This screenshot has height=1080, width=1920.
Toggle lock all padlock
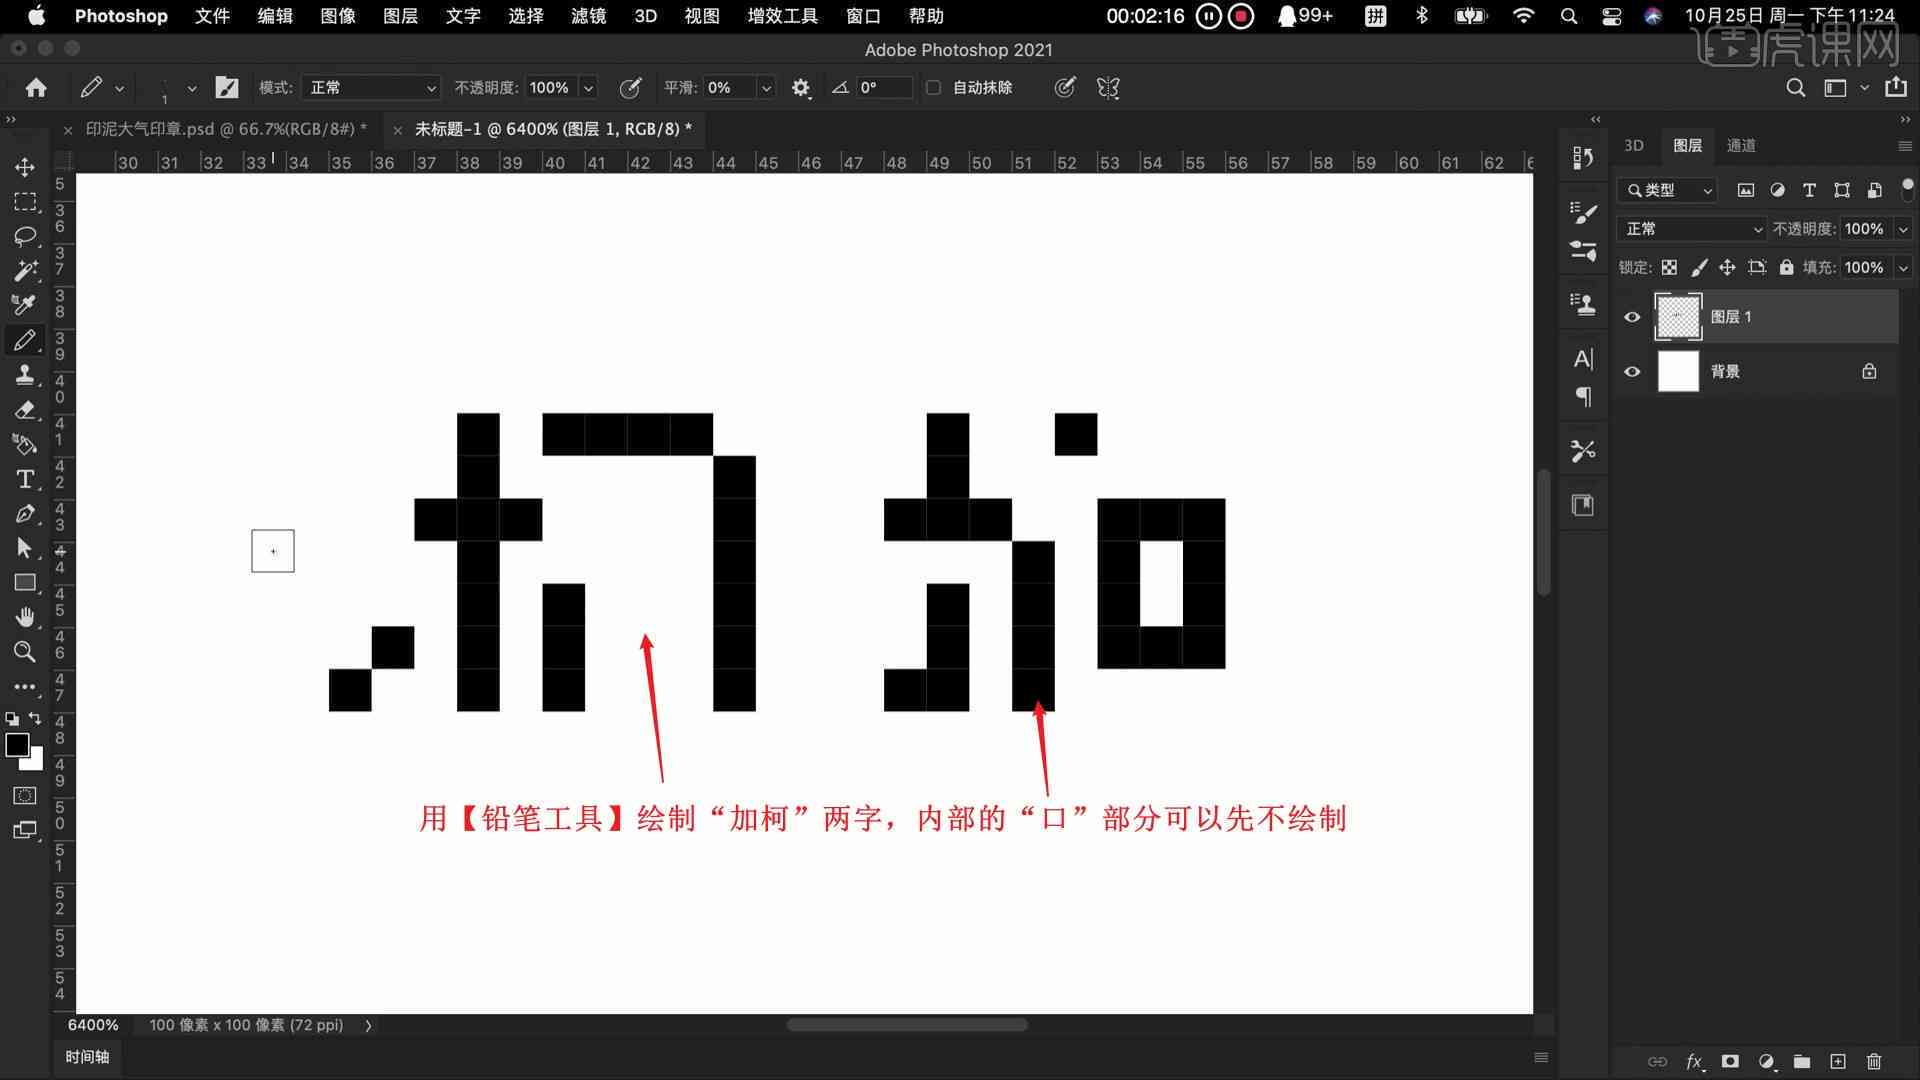tap(1786, 268)
